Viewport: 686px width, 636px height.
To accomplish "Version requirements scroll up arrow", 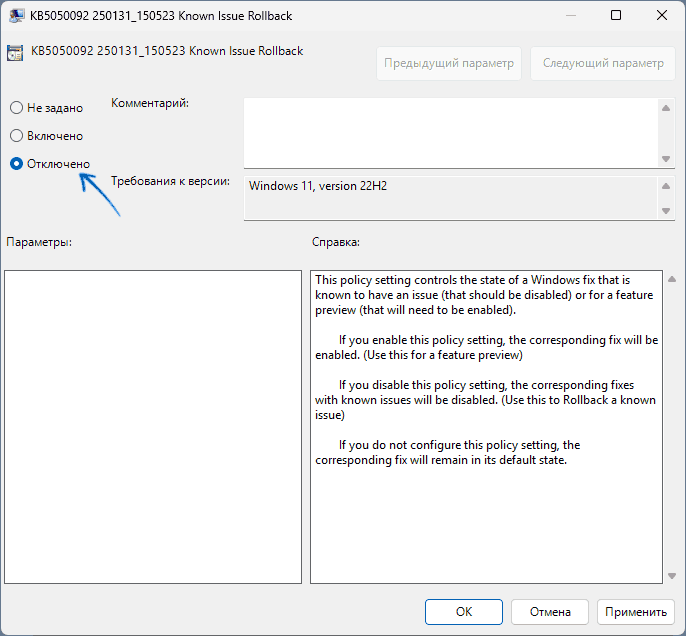I will pyautogui.click(x=666, y=186).
